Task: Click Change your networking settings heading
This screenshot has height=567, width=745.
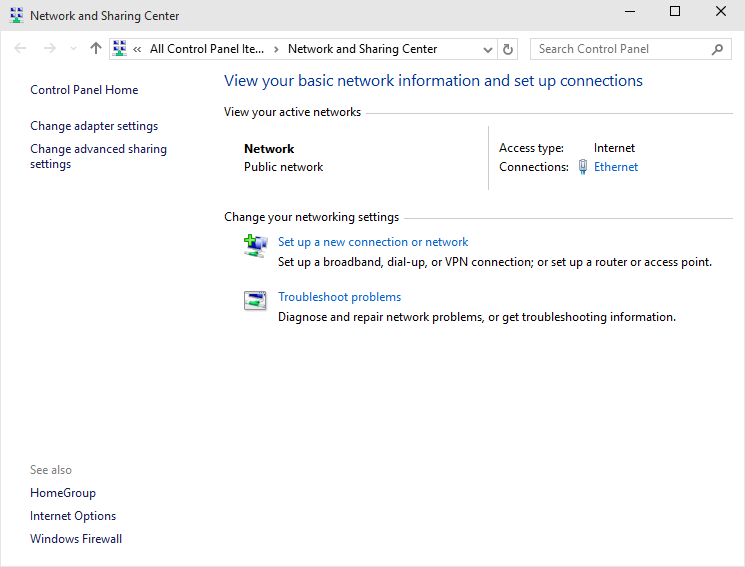Action: pos(311,217)
